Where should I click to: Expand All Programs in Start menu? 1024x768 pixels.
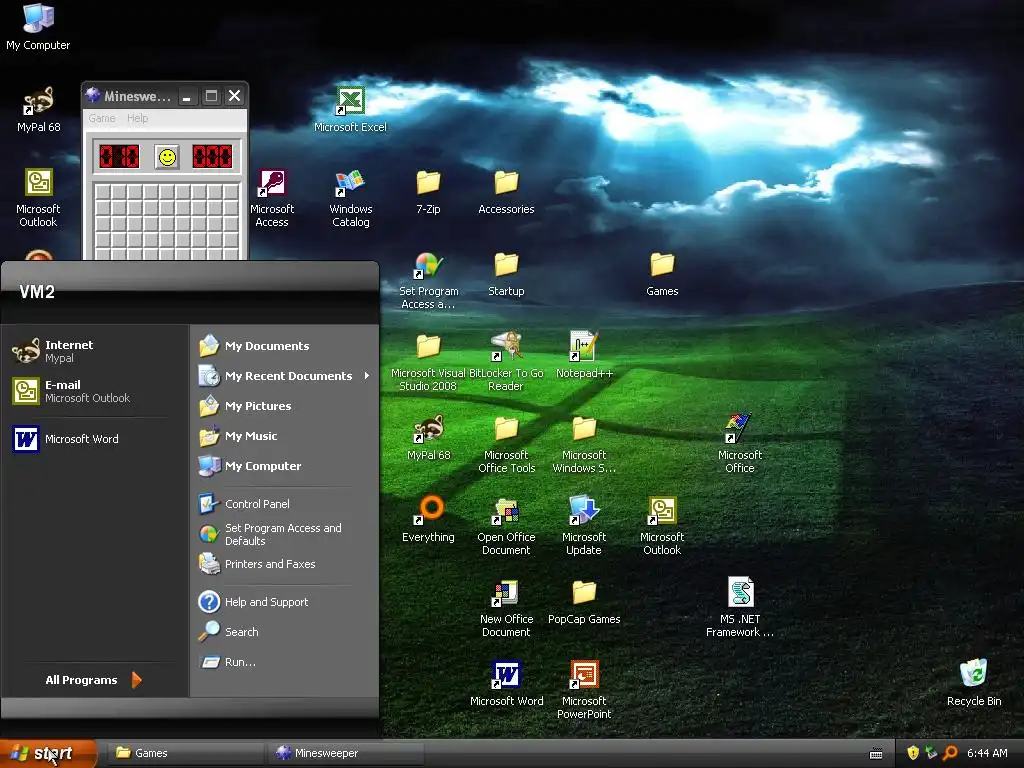click(93, 680)
